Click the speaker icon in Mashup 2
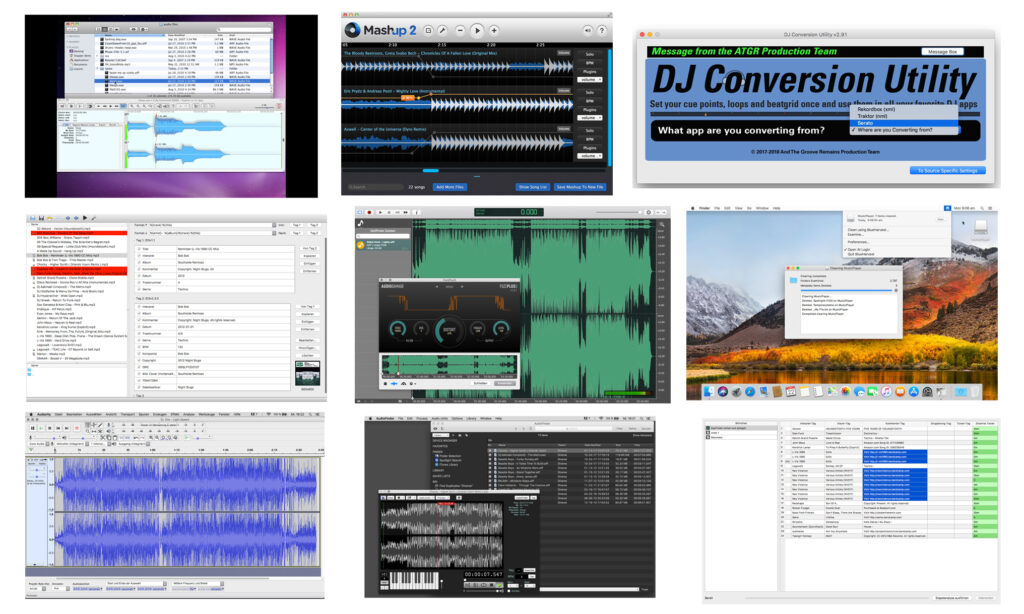The height and width of the screenshot is (614, 1024). click(588, 30)
